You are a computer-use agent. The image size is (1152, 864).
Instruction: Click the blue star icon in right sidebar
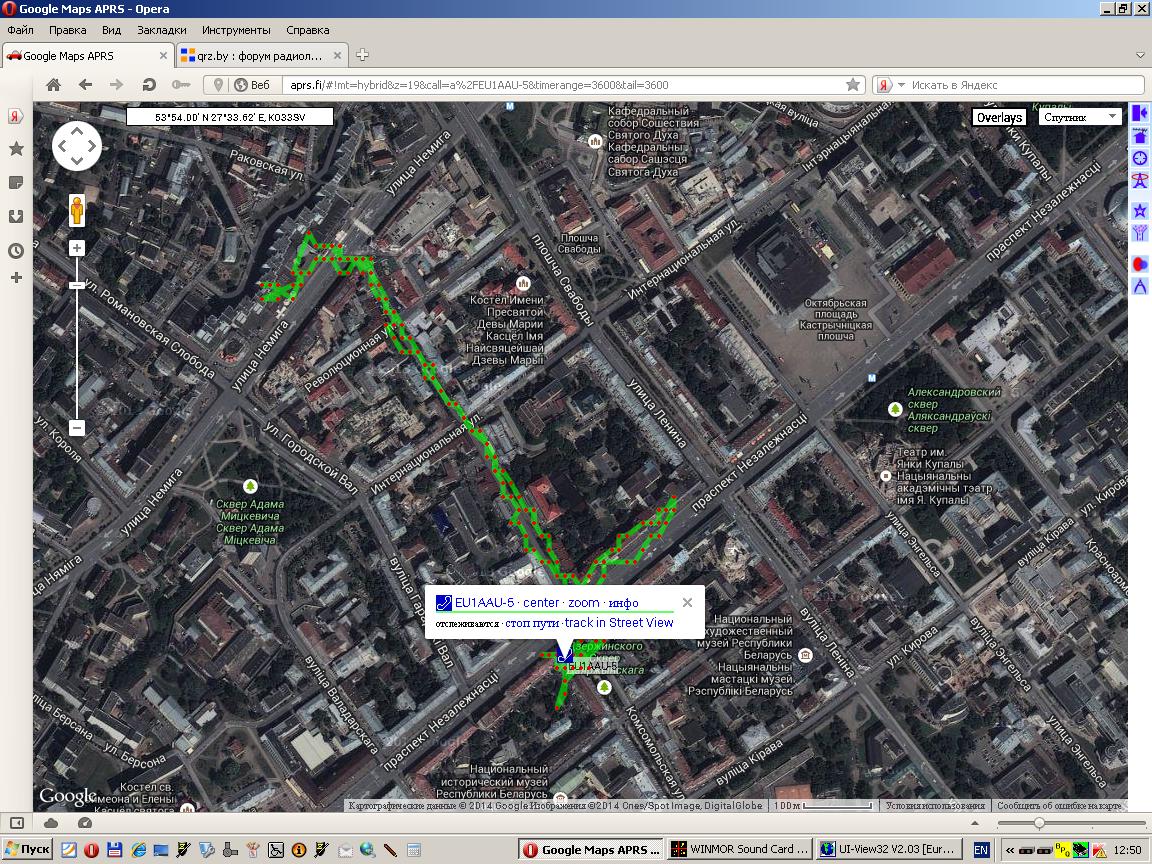pos(1139,210)
